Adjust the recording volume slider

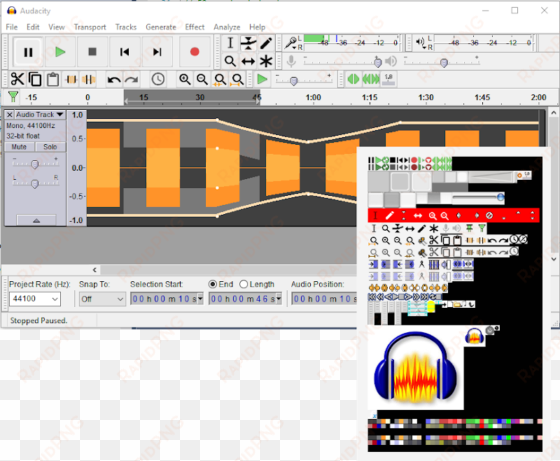(378, 62)
